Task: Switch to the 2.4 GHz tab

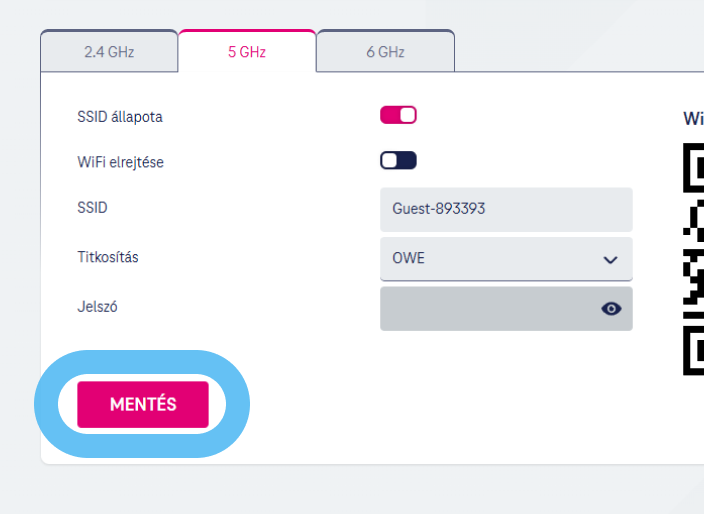Action: (109, 52)
